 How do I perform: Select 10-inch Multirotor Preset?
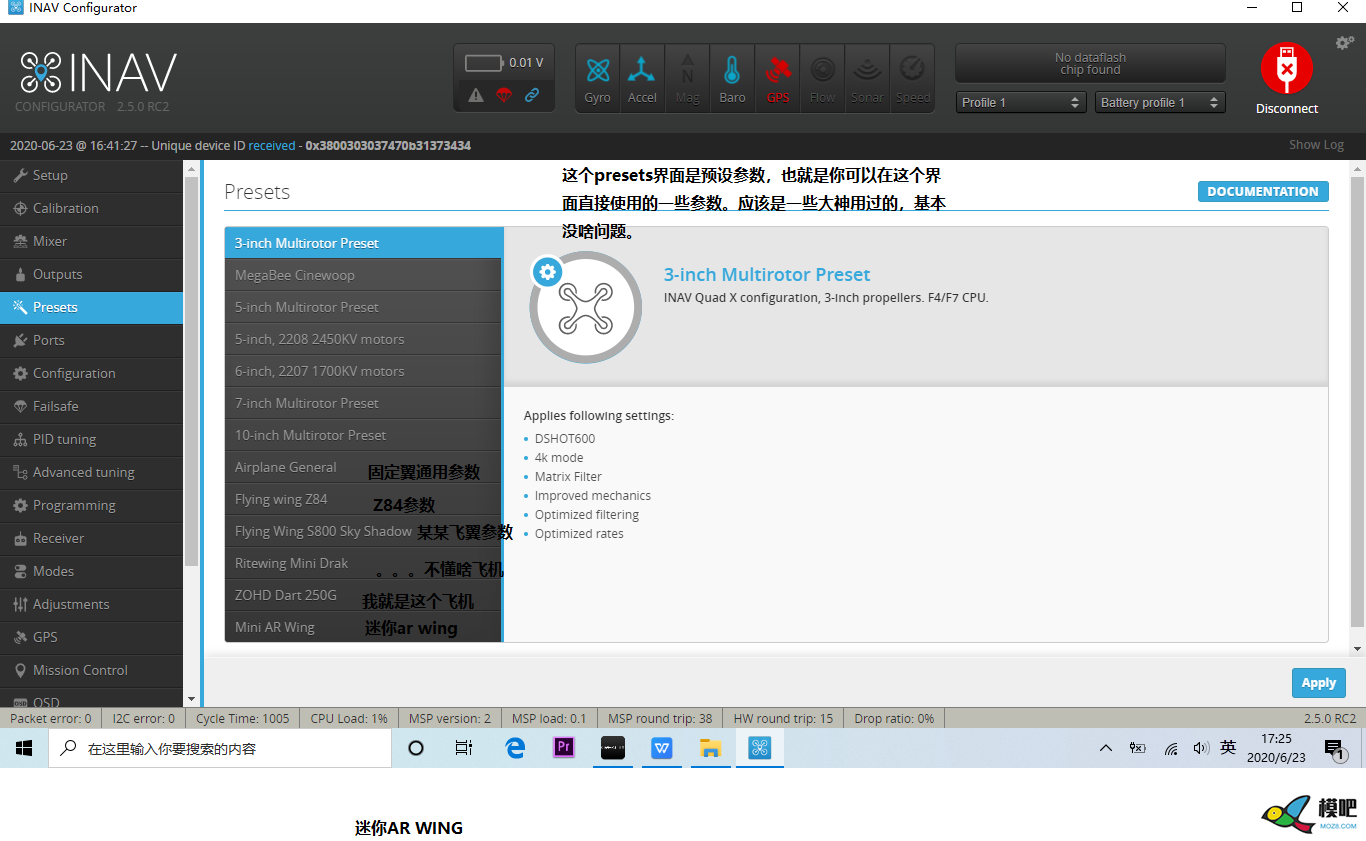point(363,435)
